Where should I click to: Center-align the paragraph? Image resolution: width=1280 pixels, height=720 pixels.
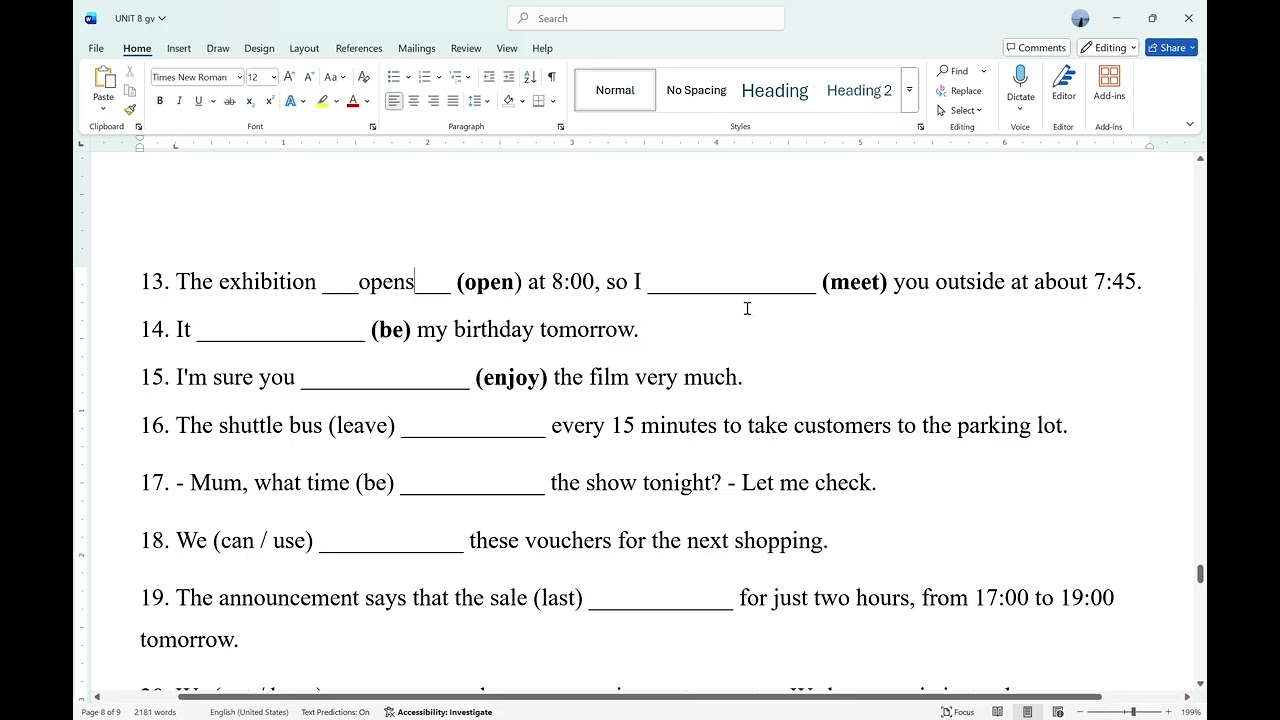point(414,101)
